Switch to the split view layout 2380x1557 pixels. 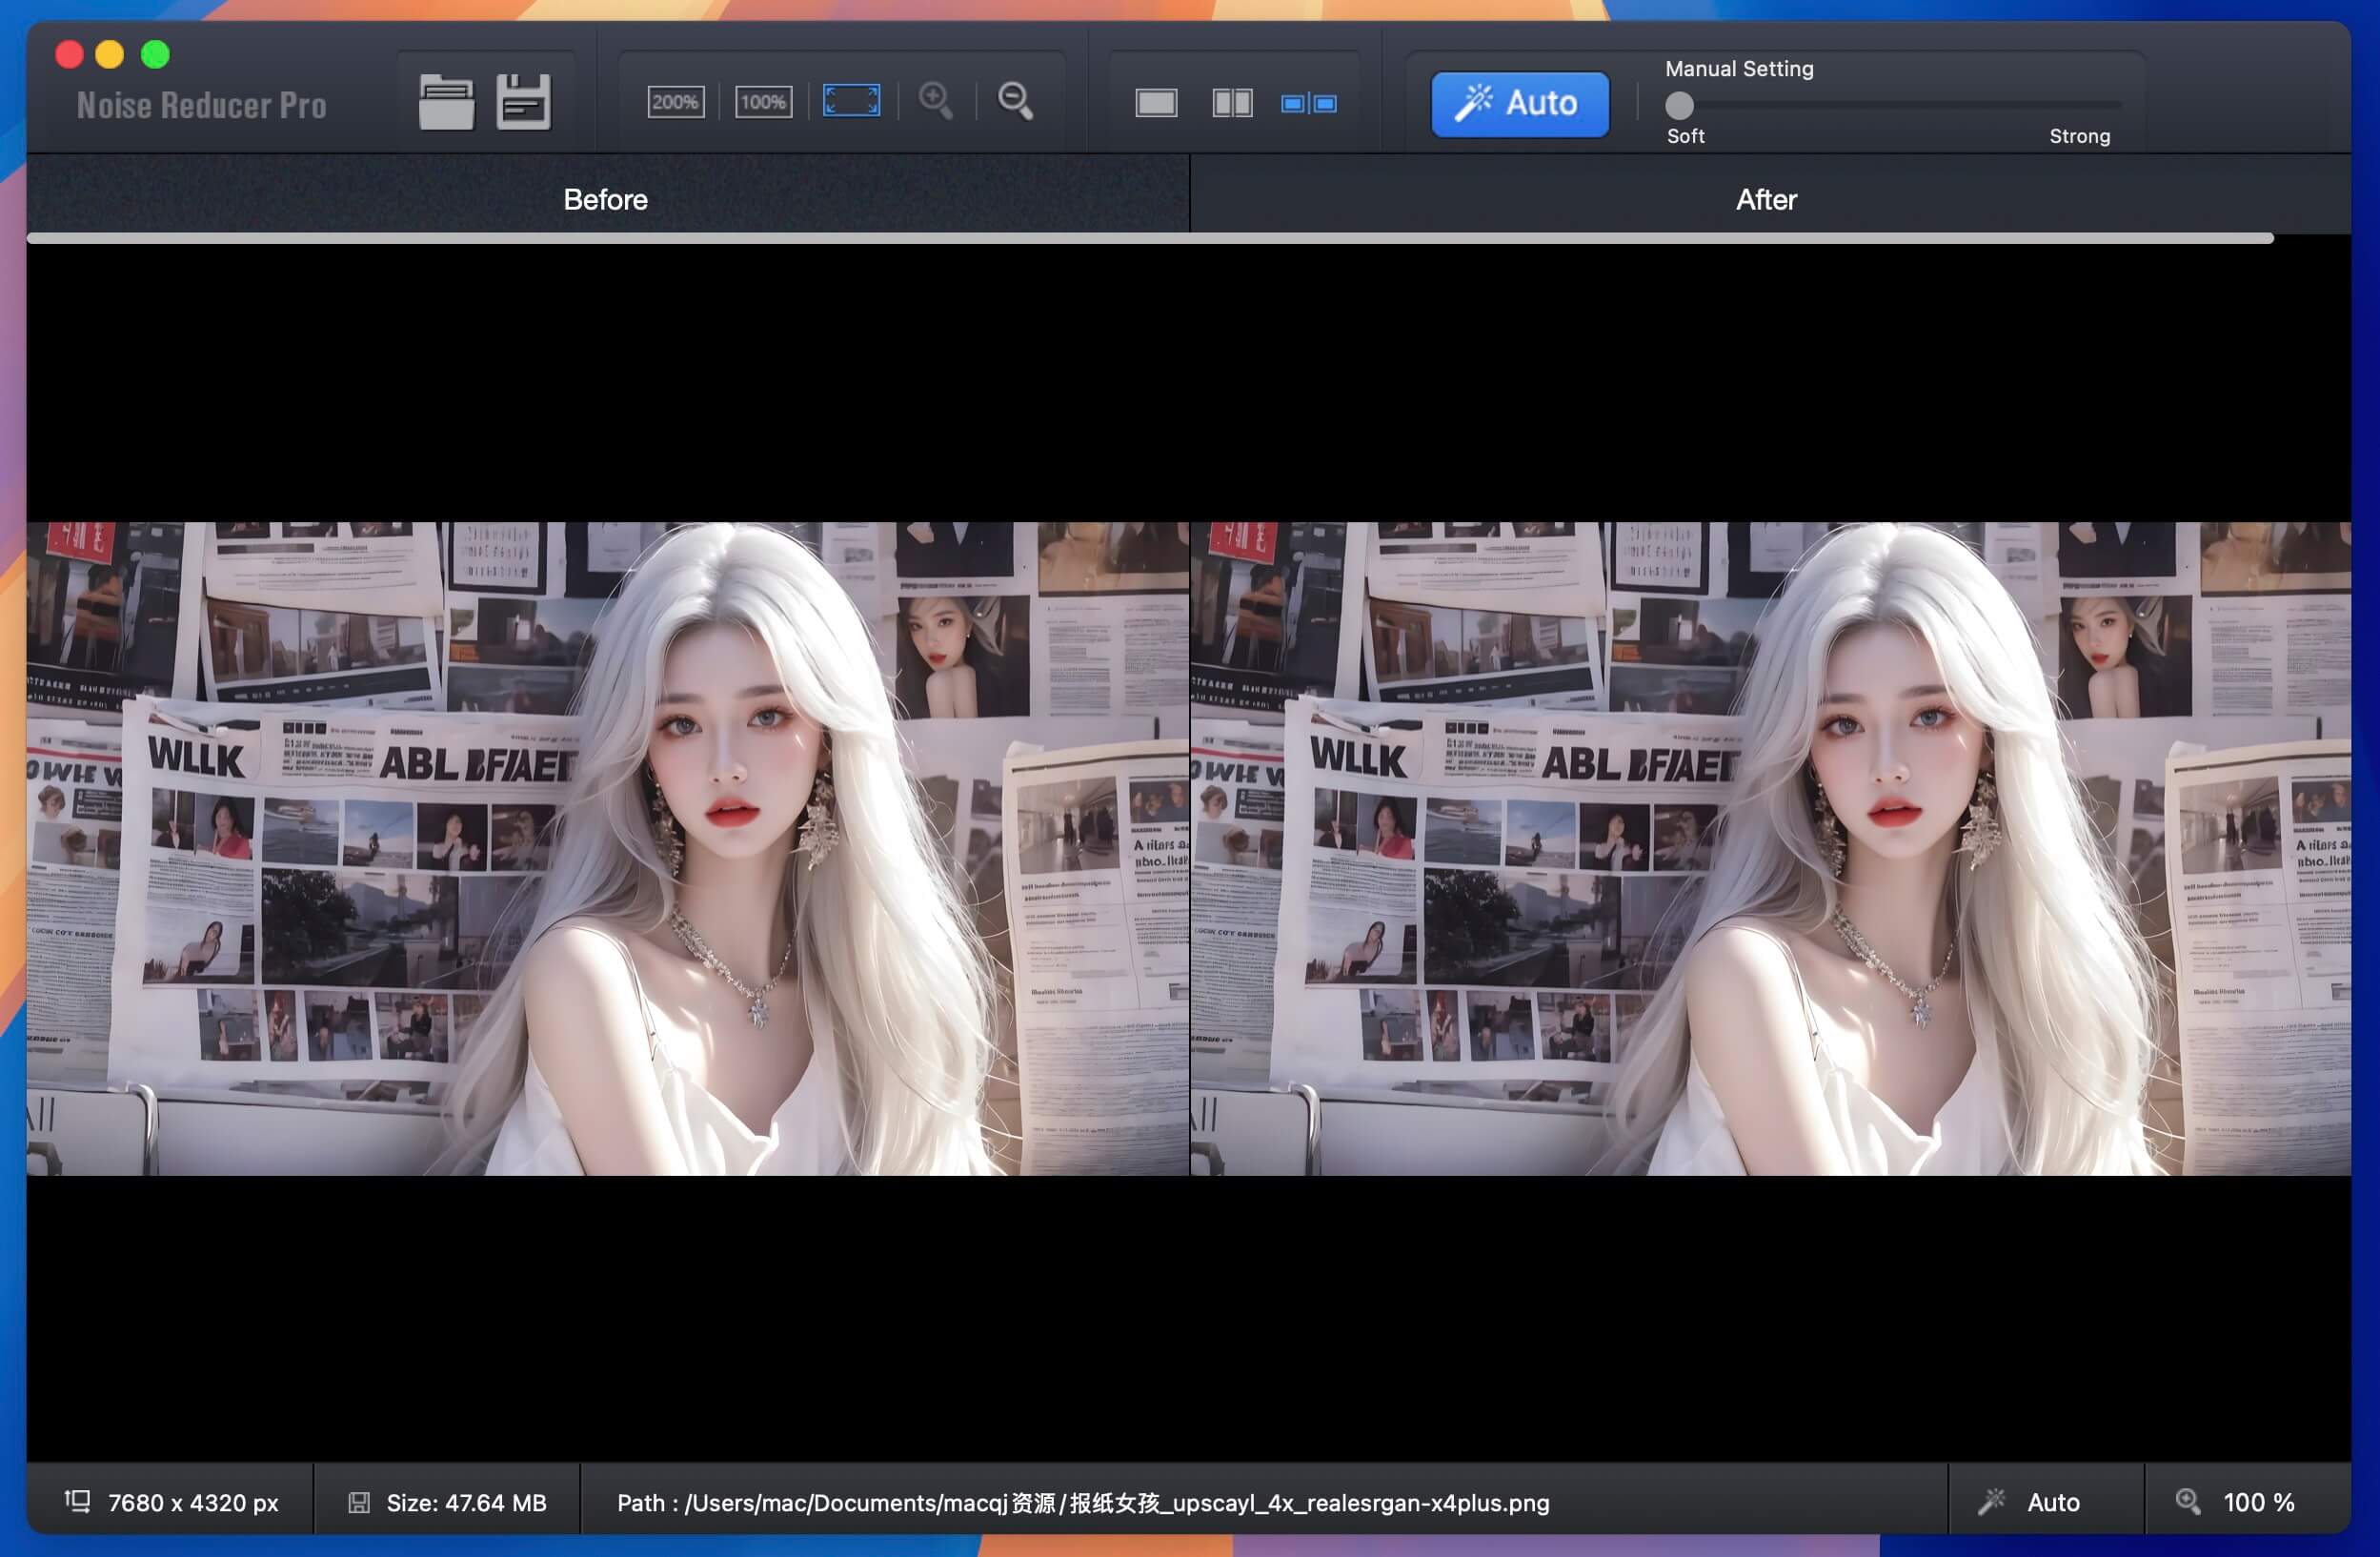click(x=1232, y=103)
